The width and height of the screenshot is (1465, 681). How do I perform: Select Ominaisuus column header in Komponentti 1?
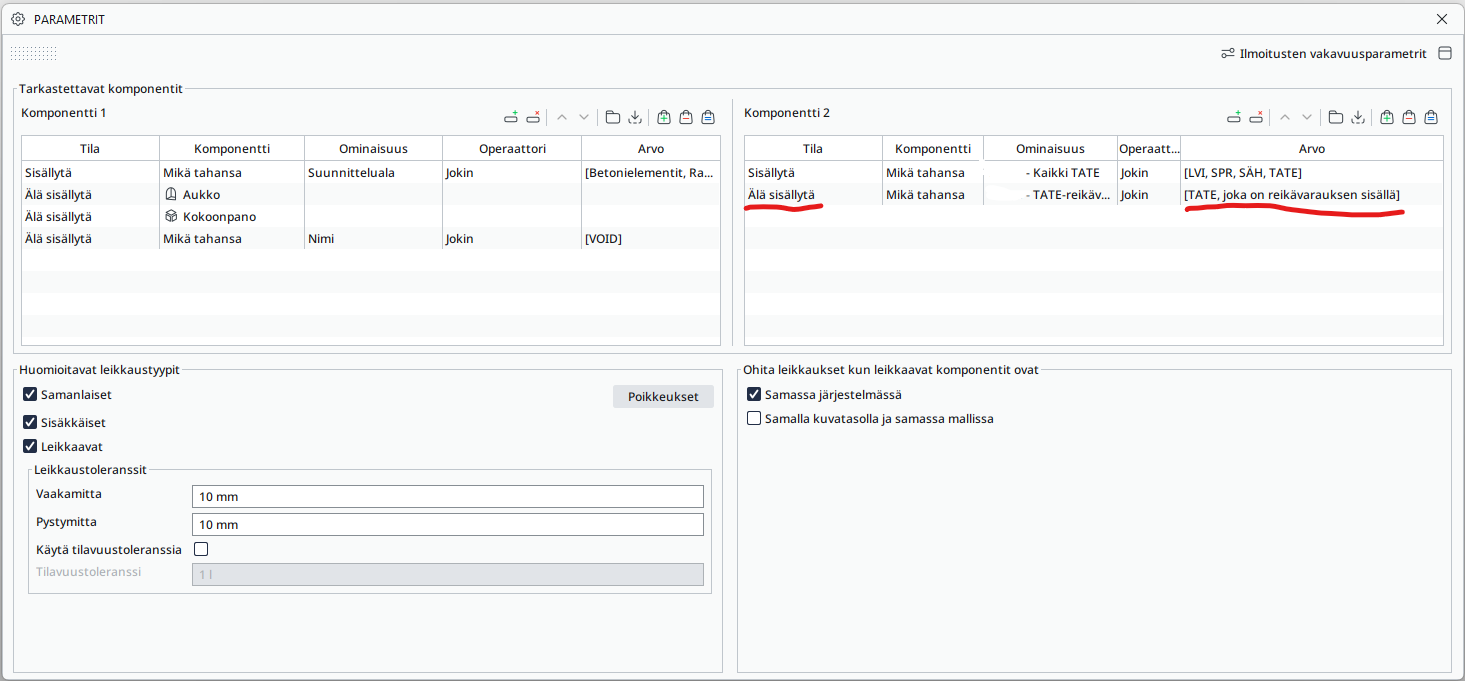coord(373,149)
